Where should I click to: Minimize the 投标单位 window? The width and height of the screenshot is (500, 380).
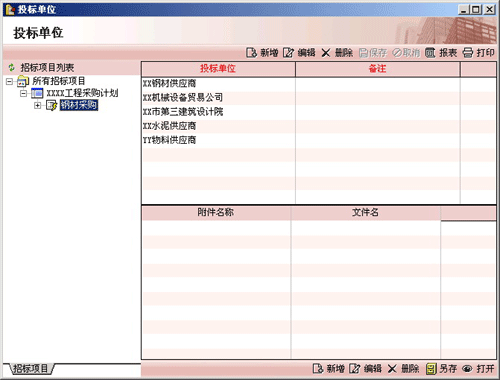click(x=464, y=10)
